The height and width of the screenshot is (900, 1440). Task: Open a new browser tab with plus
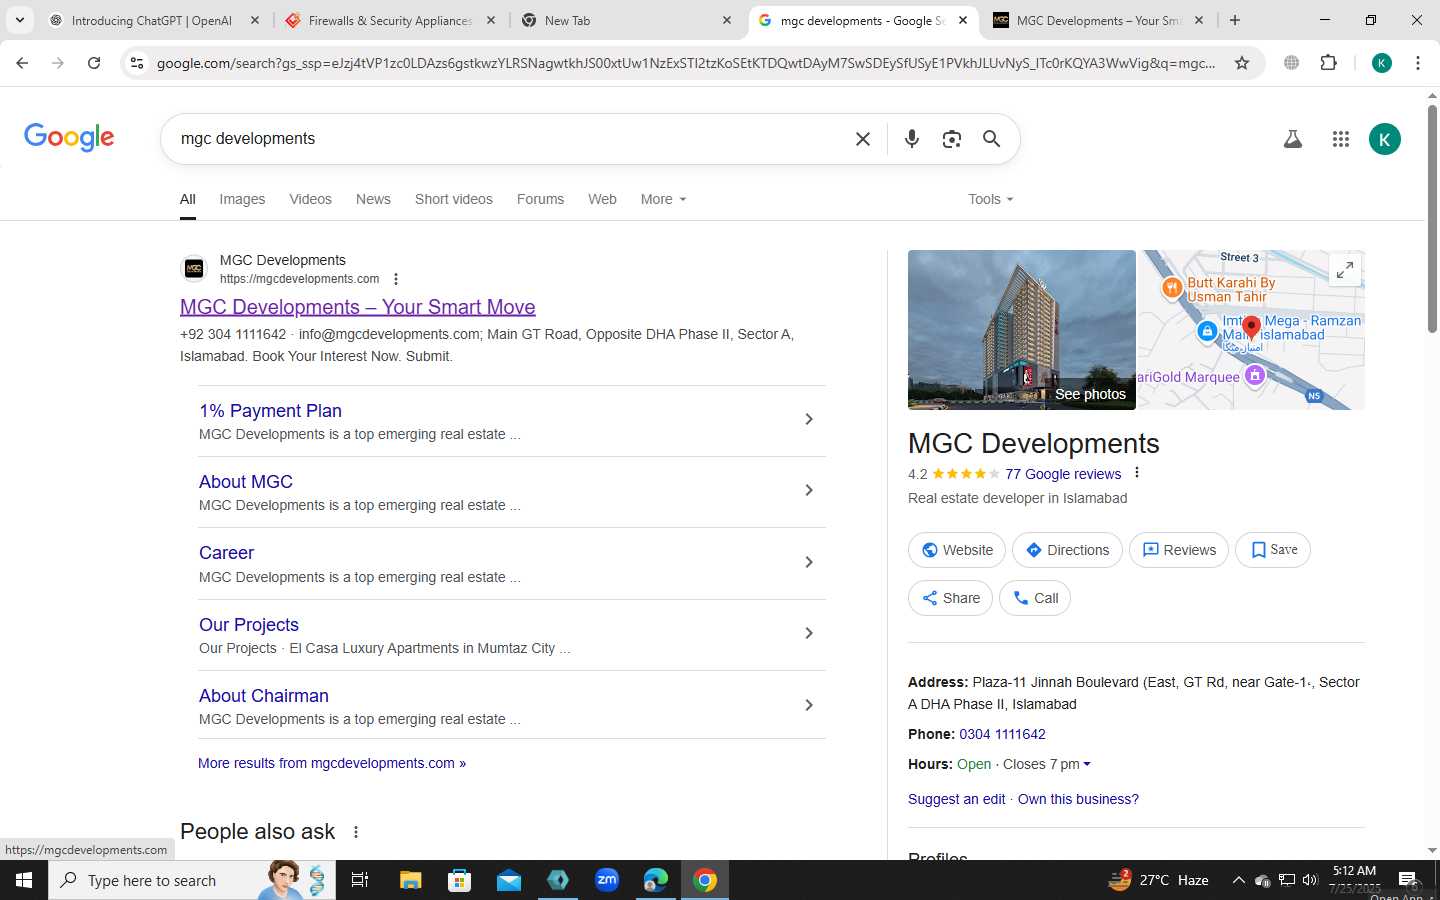pos(1235,20)
